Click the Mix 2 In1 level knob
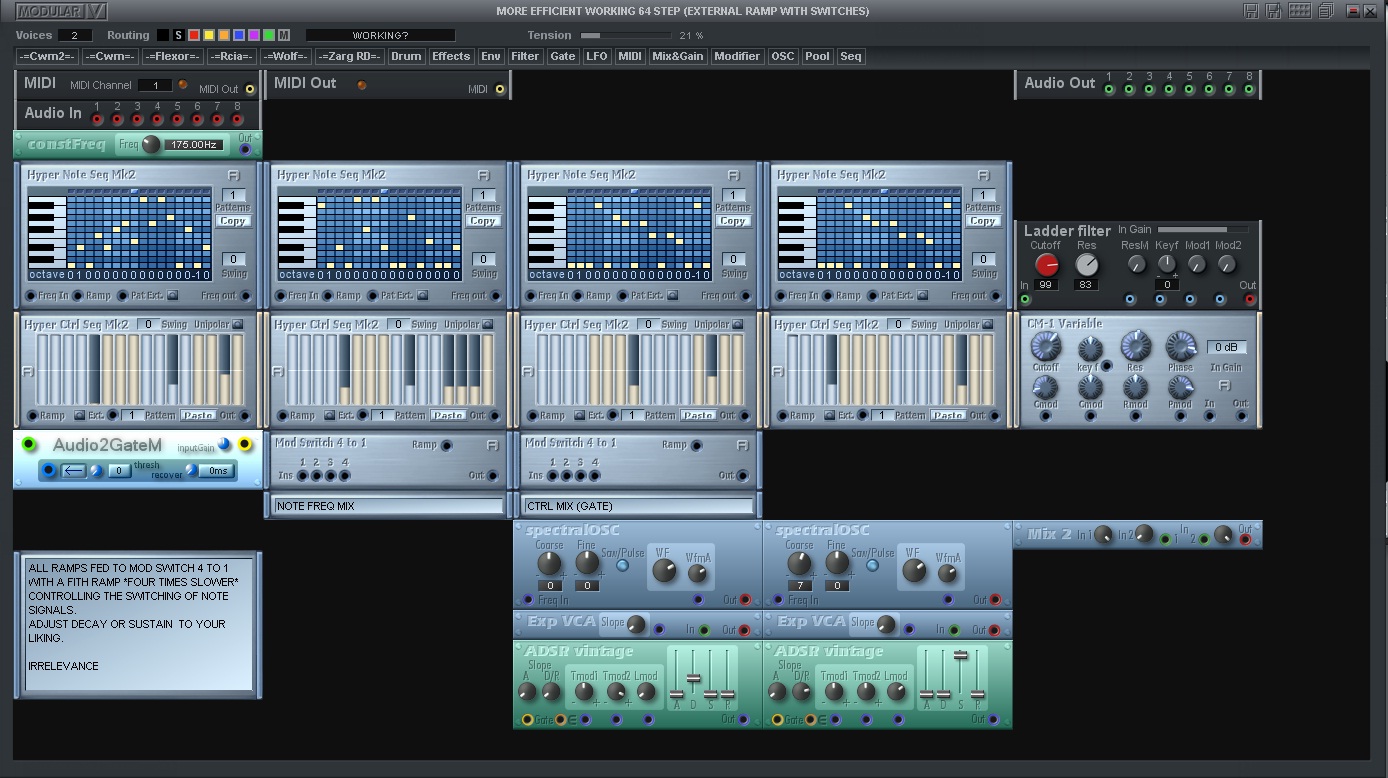The height and width of the screenshot is (778, 1388). pos(1104,535)
